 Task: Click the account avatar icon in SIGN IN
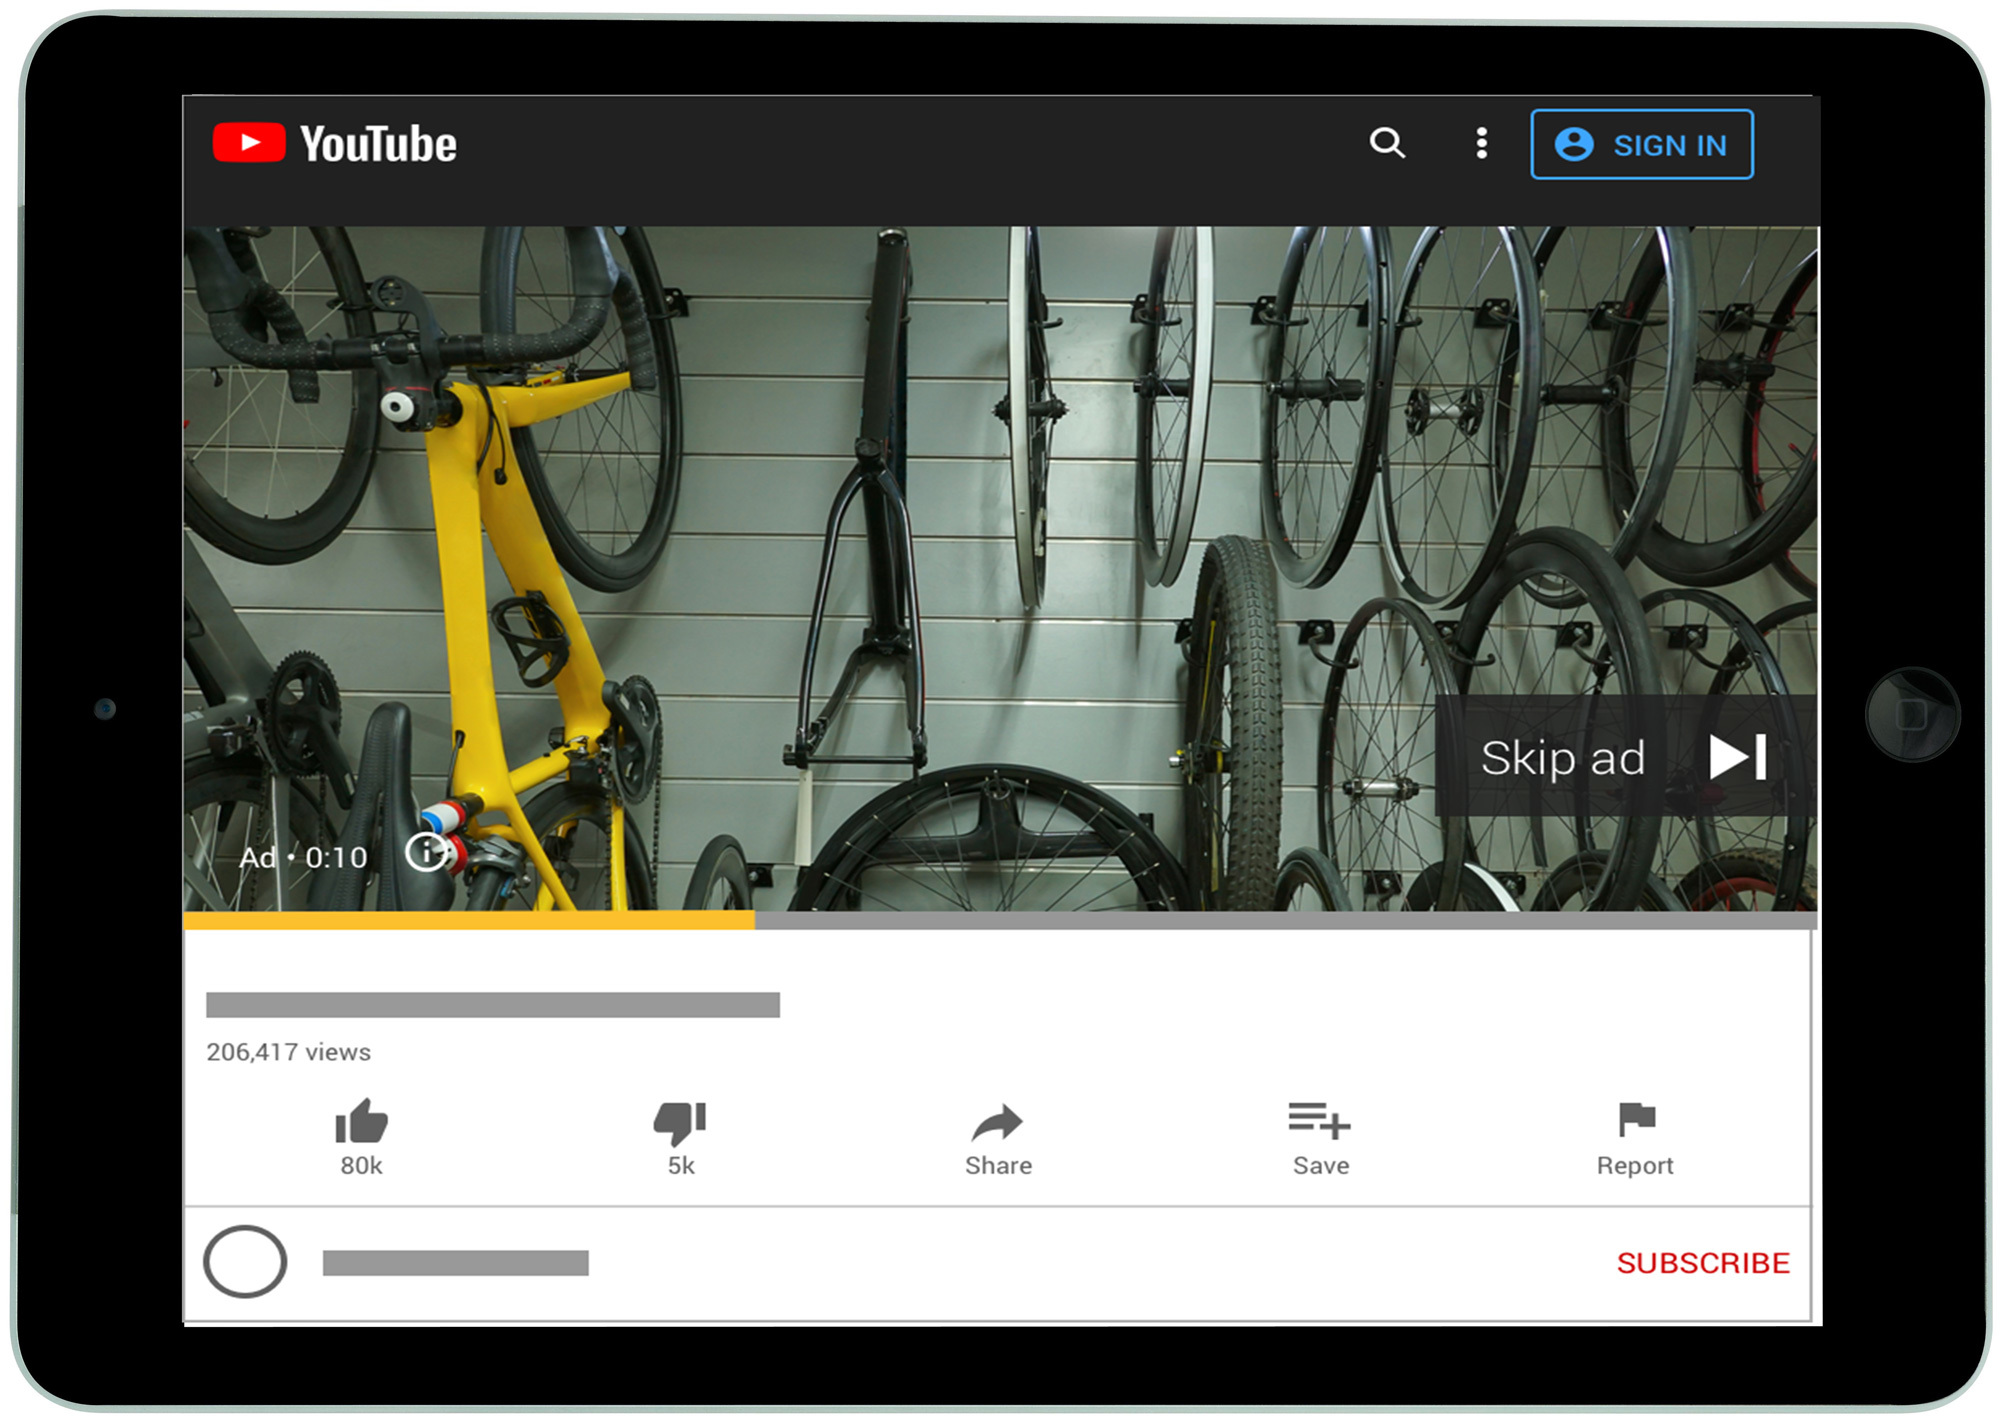click(1574, 144)
